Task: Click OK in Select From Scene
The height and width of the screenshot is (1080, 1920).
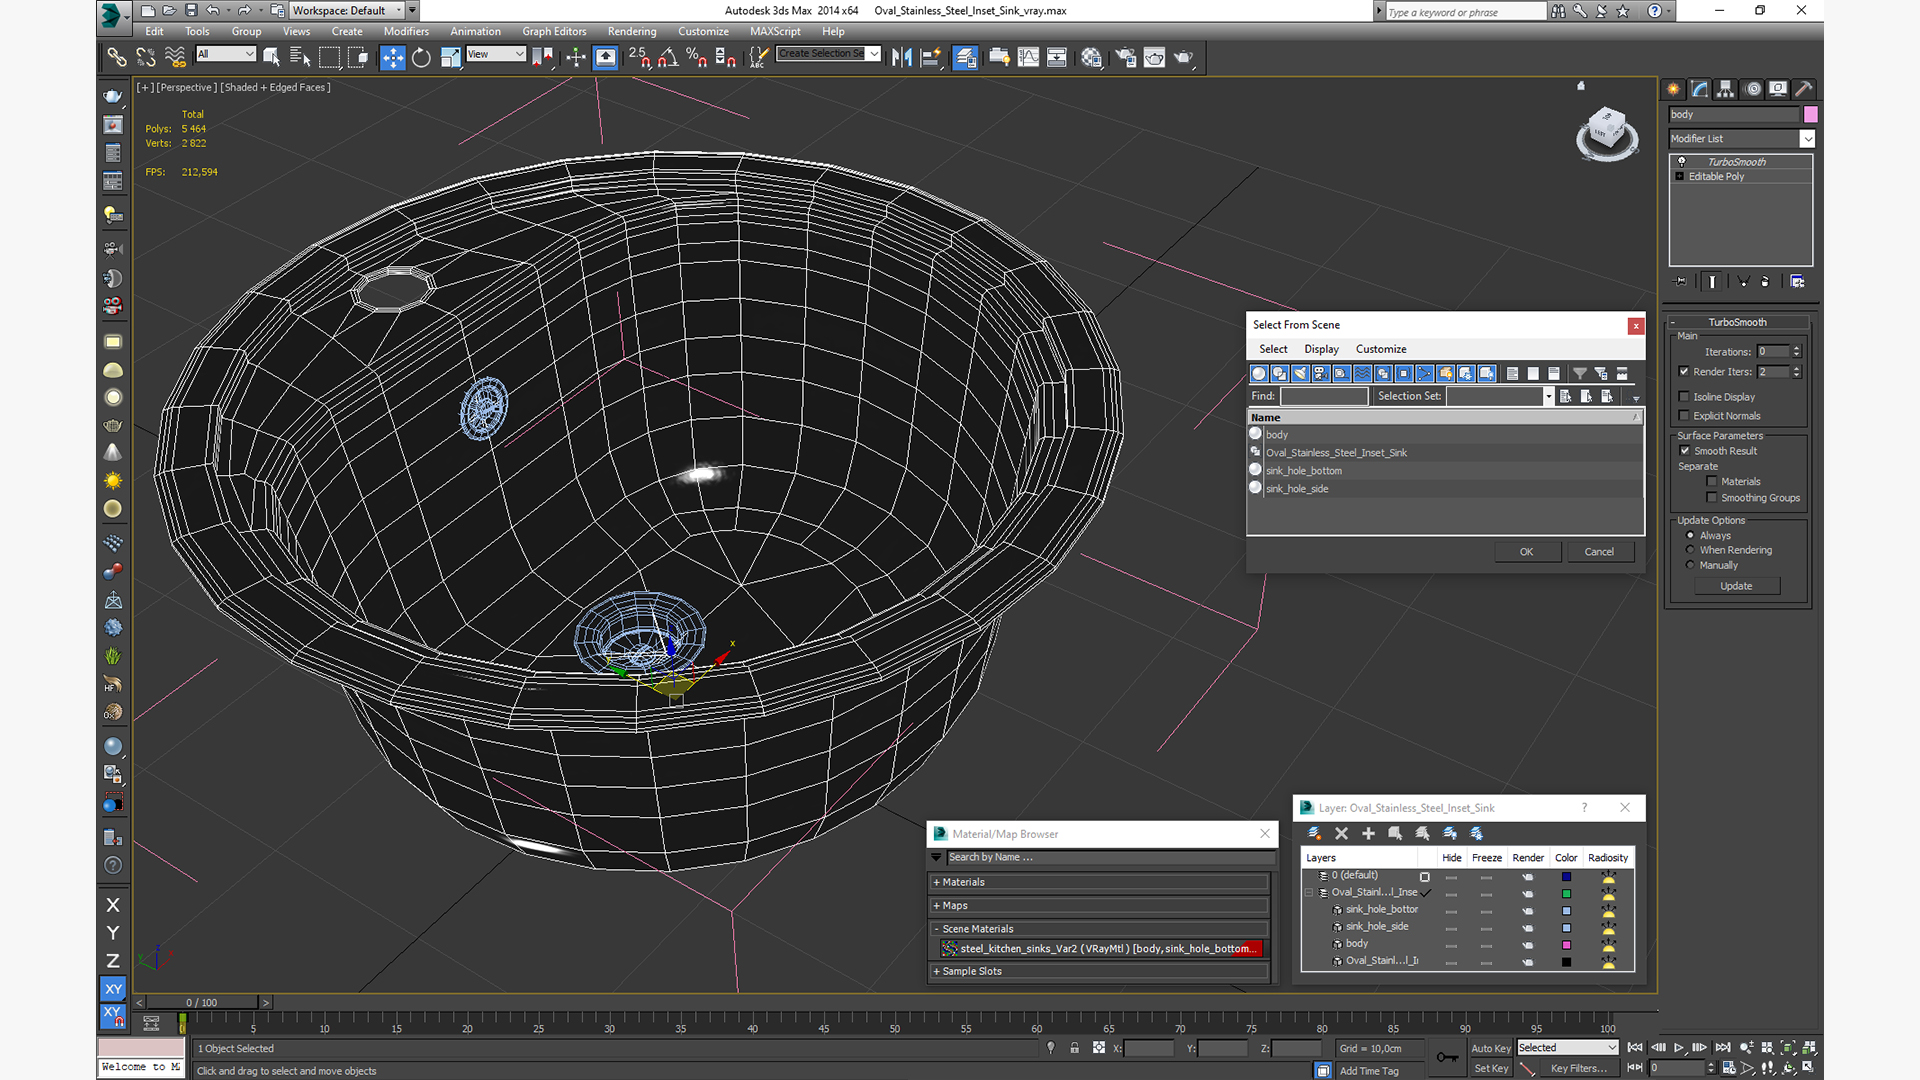Action: 1527,551
